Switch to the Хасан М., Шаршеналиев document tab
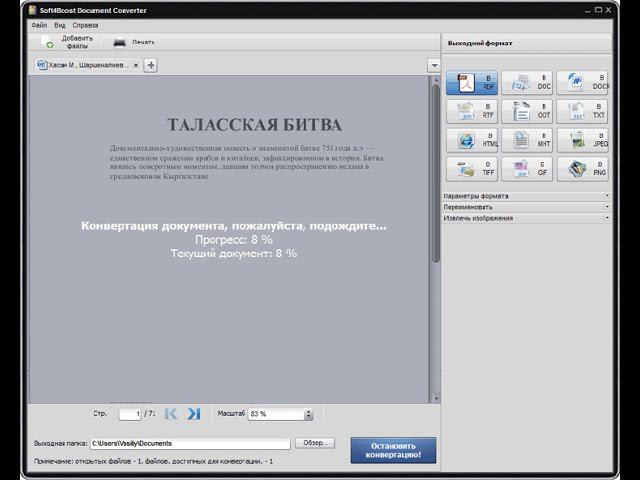 coord(88,65)
